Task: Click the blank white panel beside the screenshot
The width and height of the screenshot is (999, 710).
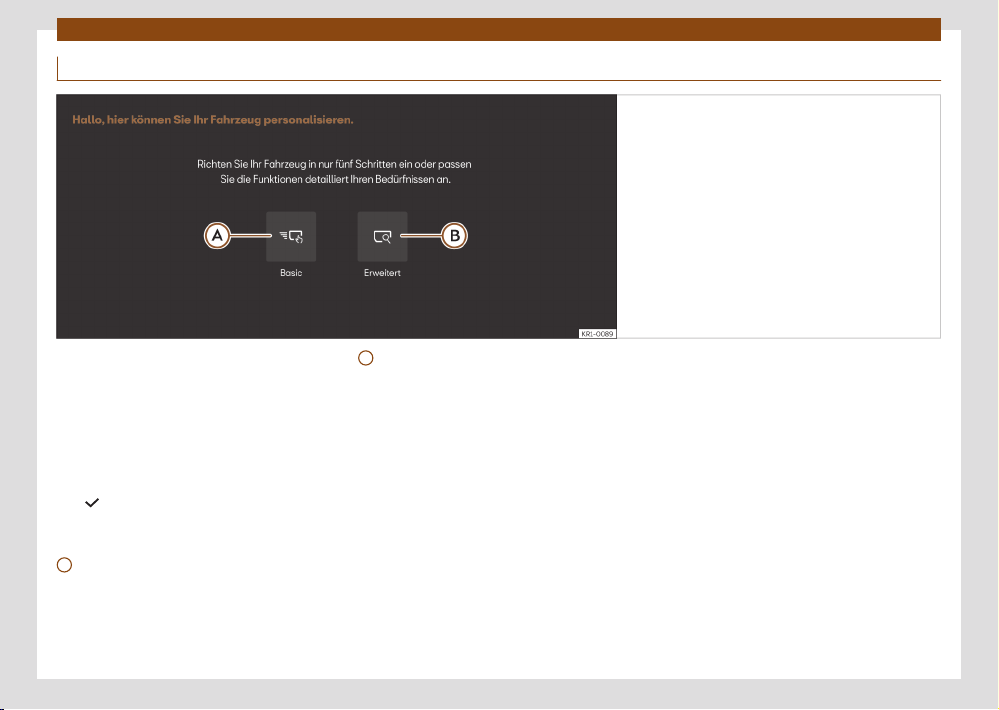Action: (778, 216)
